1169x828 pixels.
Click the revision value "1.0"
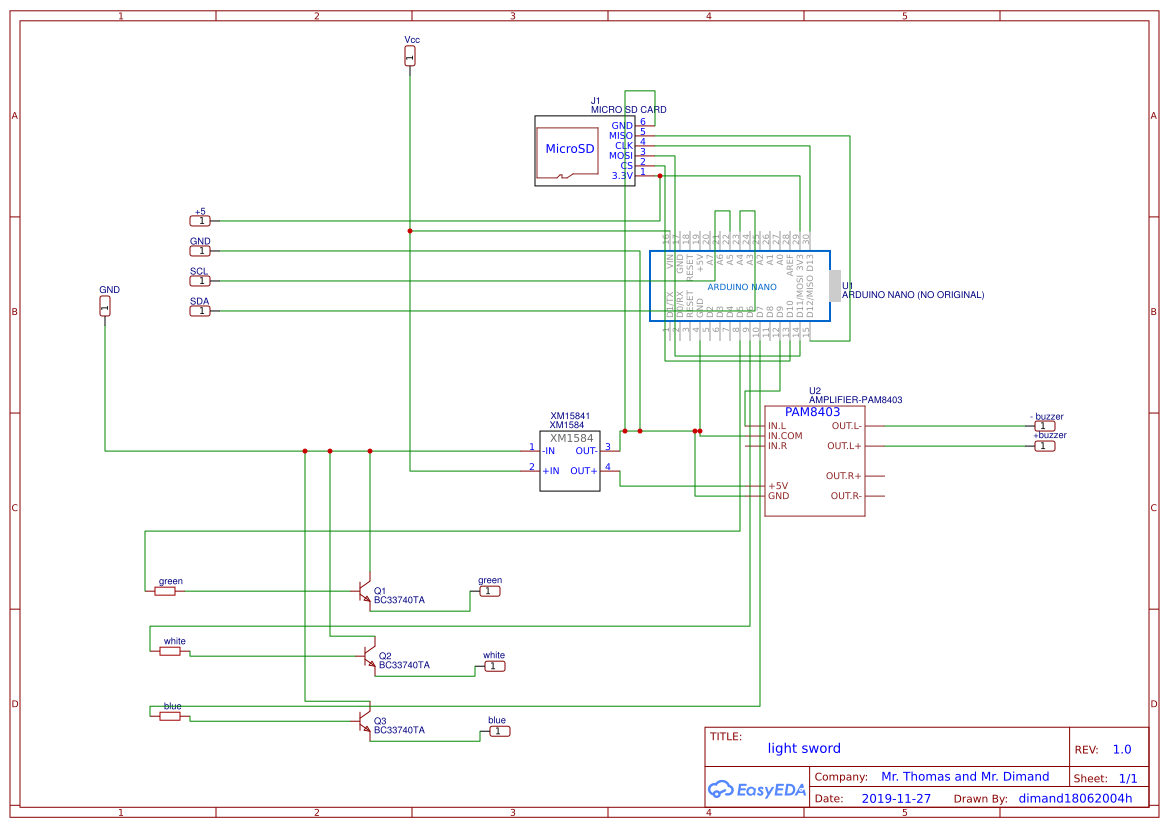[x=1122, y=750]
